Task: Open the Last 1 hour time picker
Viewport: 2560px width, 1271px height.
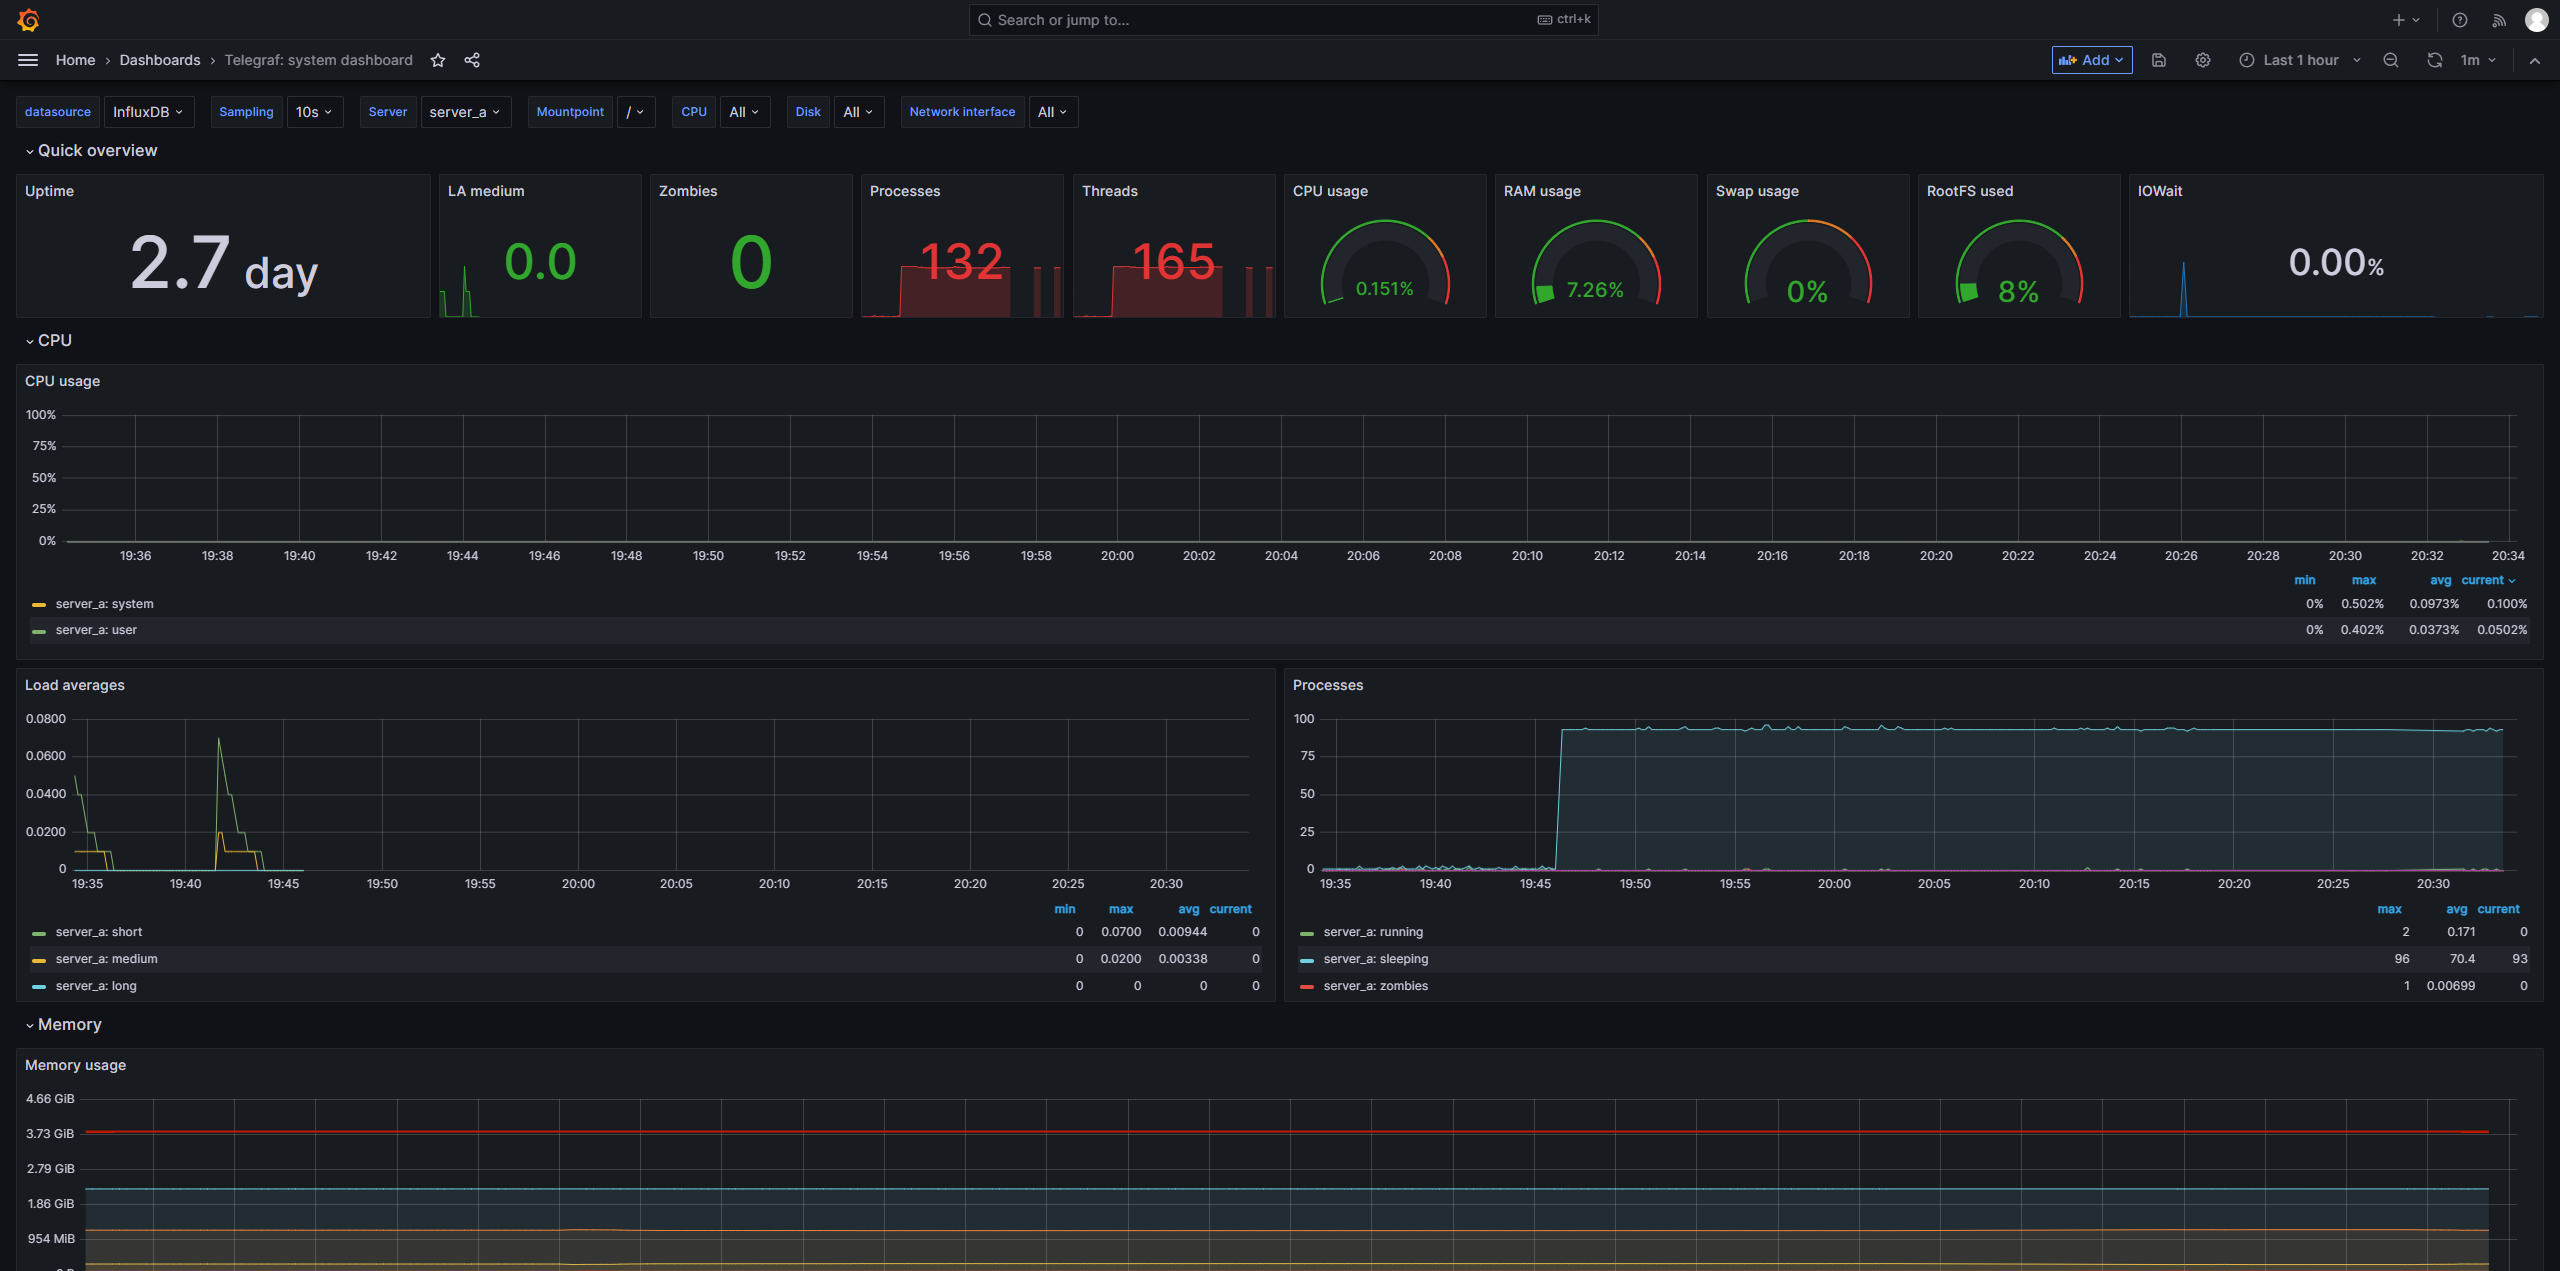Action: [2300, 60]
